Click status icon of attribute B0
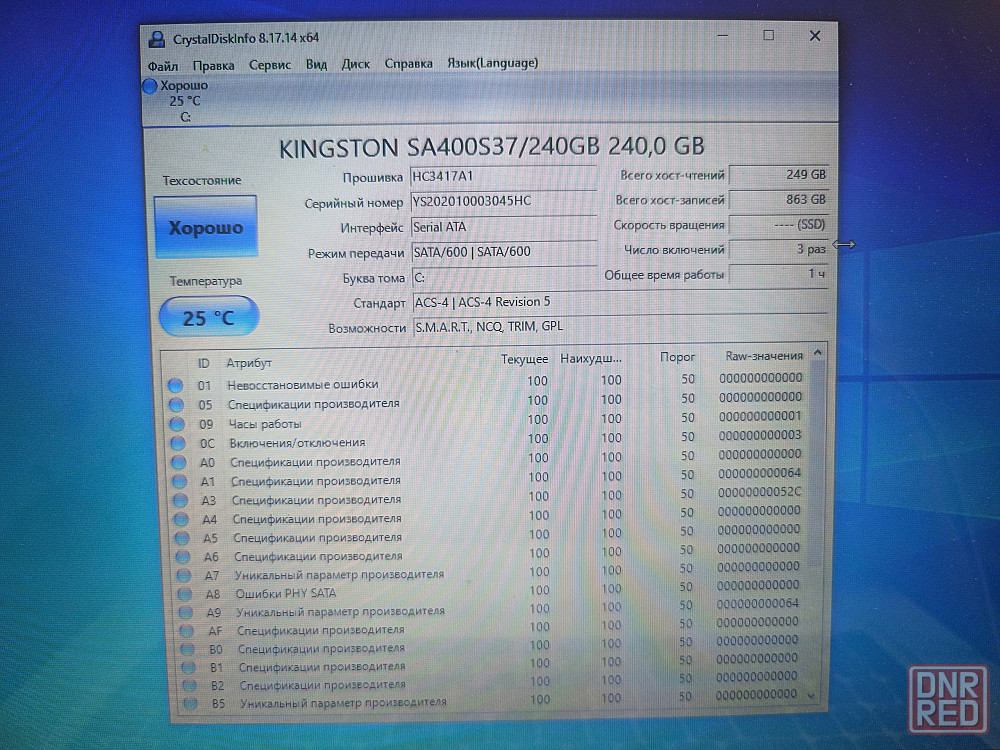 tap(188, 649)
